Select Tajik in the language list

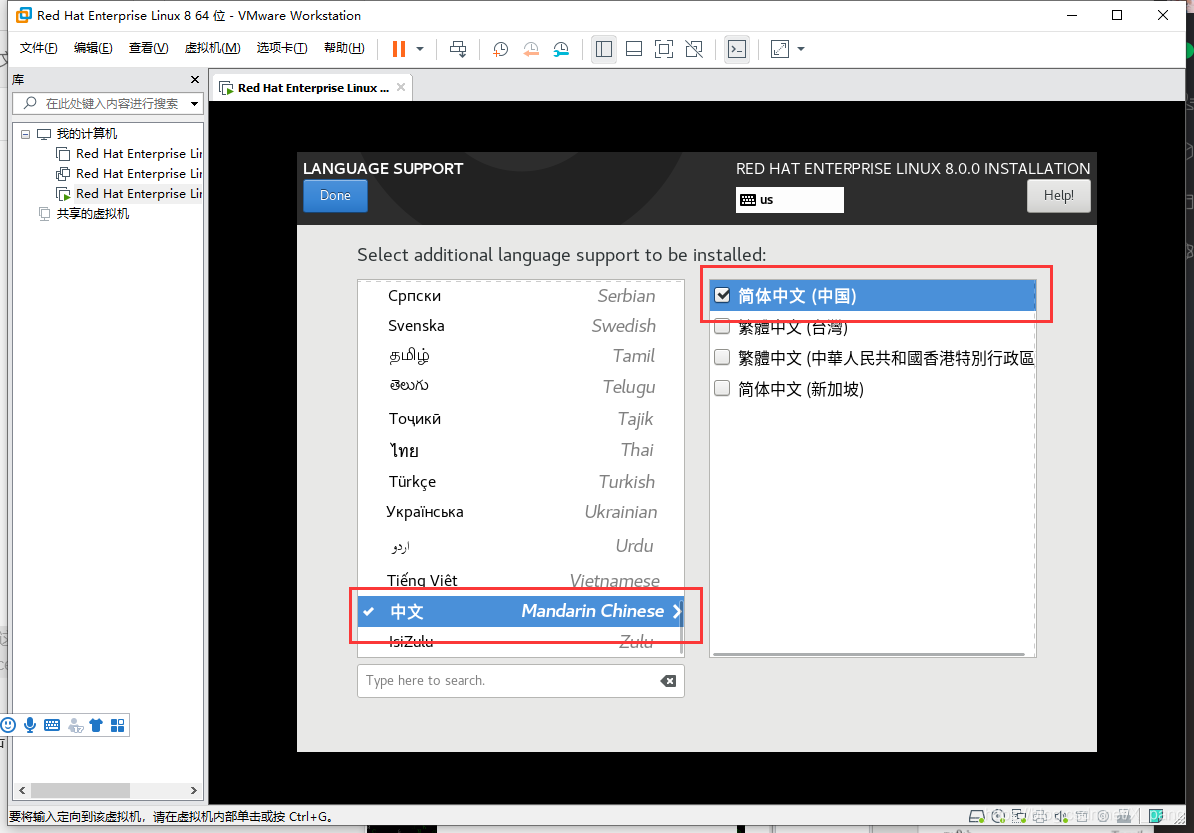521,419
